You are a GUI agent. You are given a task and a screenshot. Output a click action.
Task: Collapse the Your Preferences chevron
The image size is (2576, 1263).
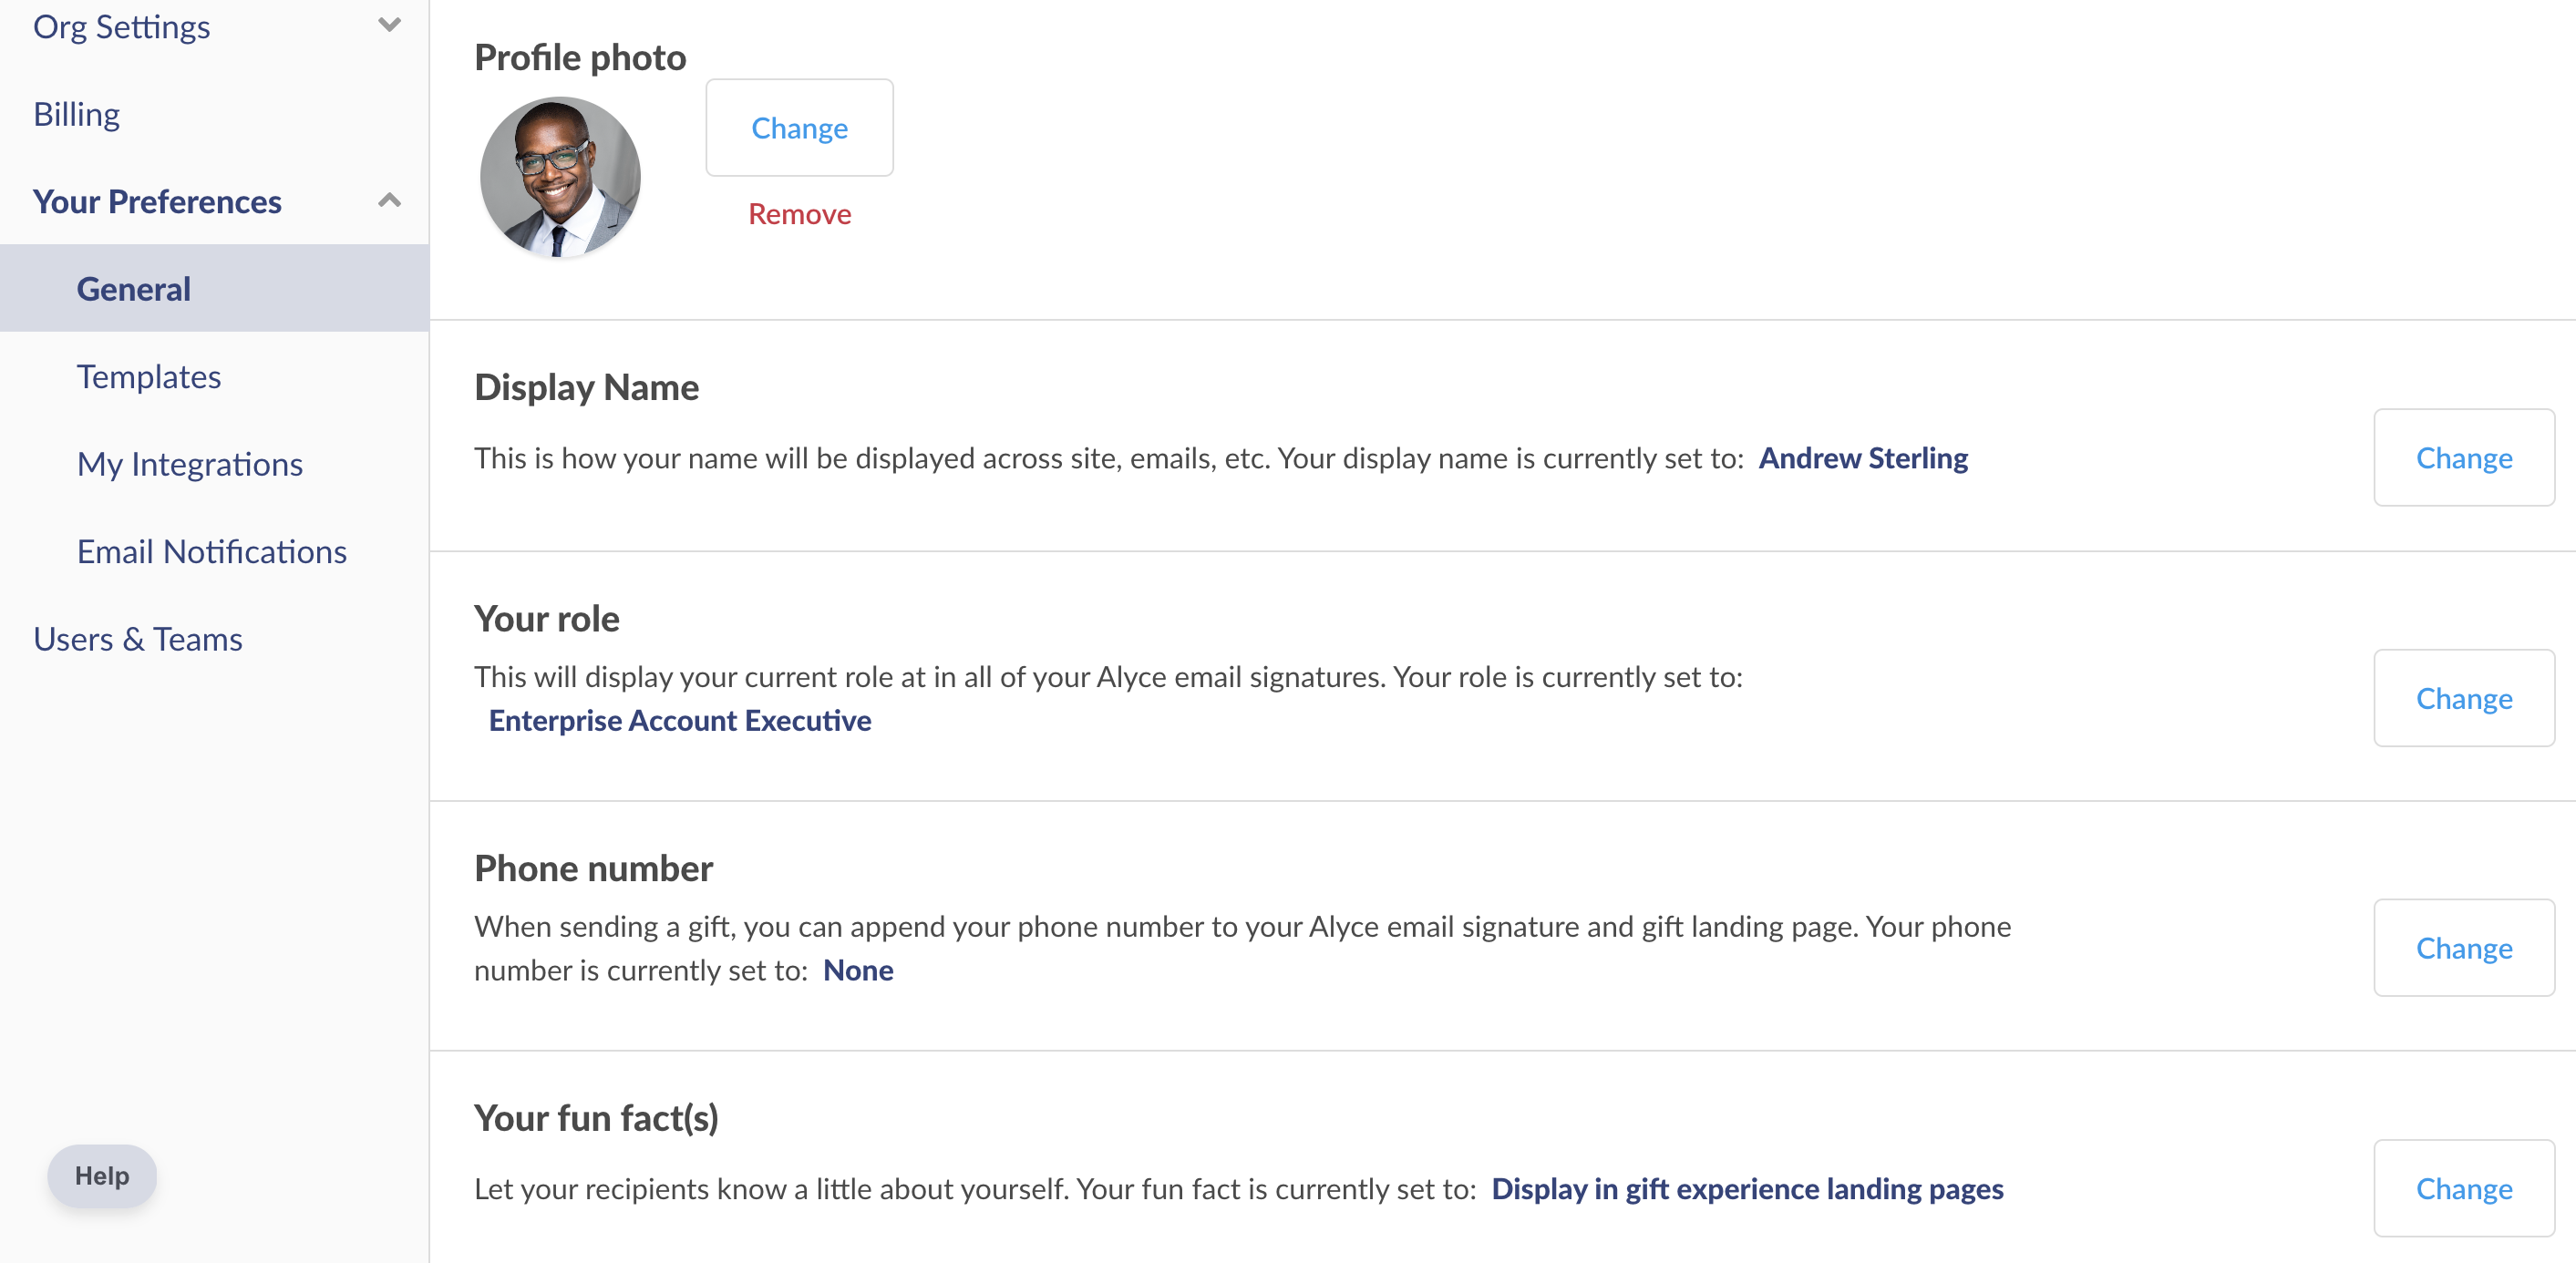(x=389, y=201)
